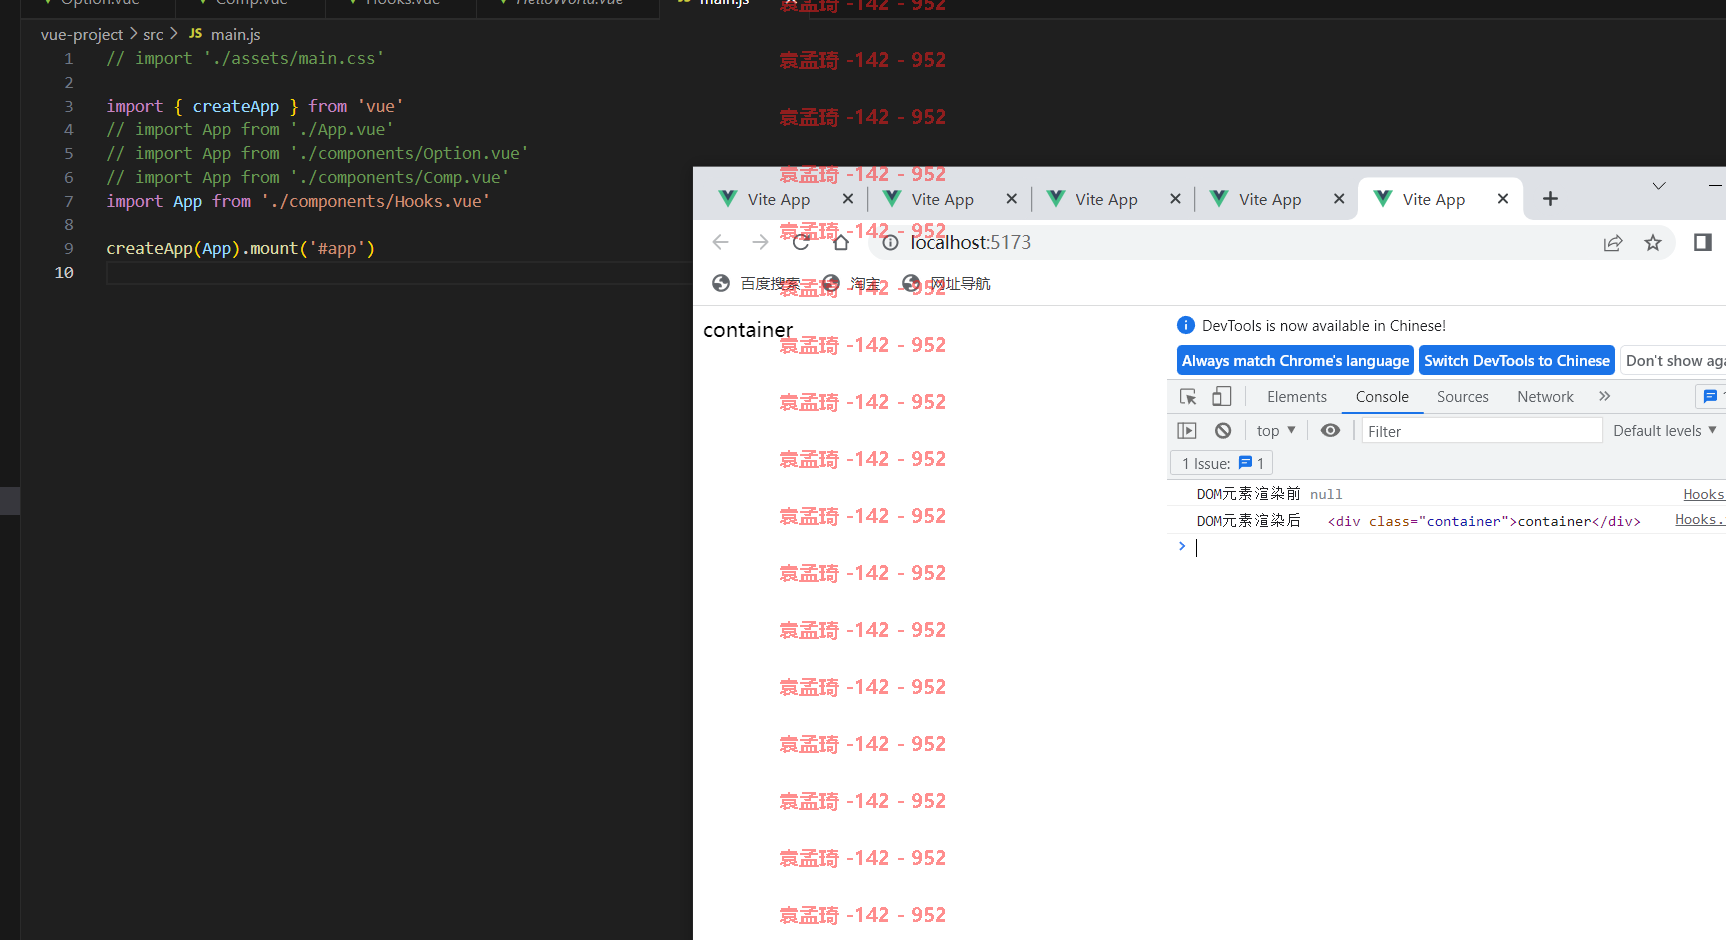Click the src breadcrumb folder

click(153, 34)
